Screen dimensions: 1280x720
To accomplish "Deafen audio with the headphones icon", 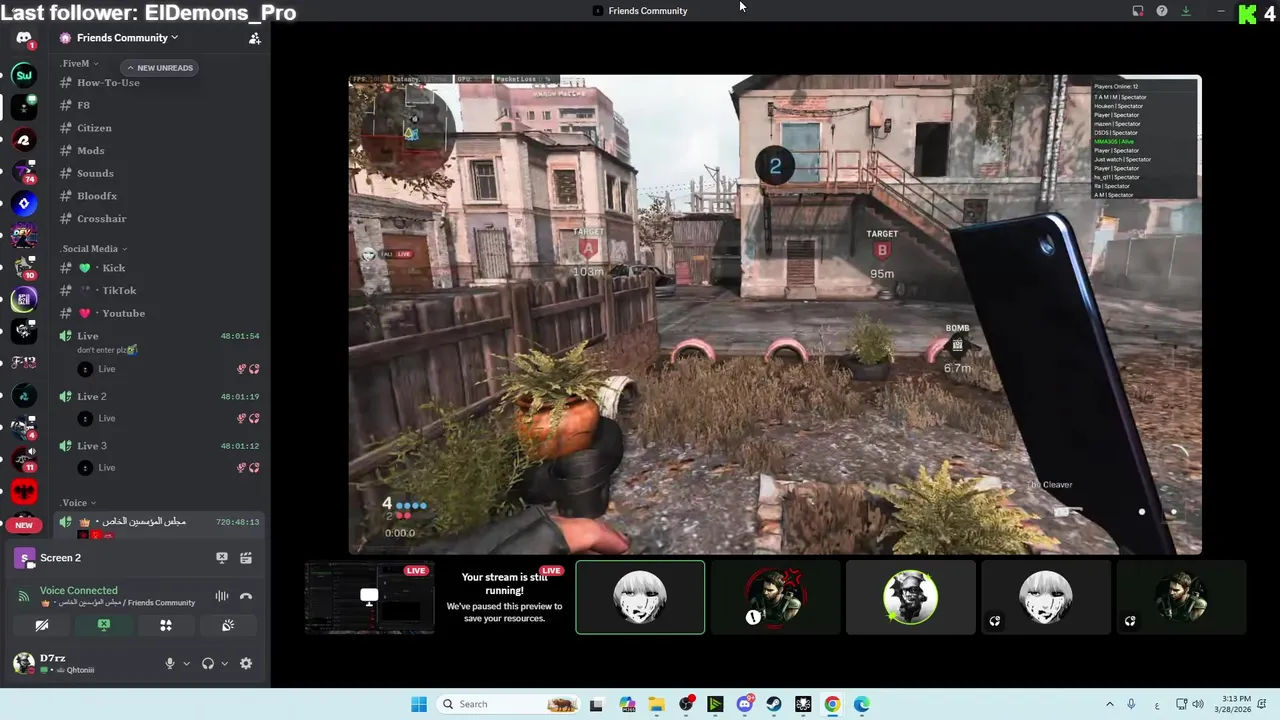I will [208, 664].
